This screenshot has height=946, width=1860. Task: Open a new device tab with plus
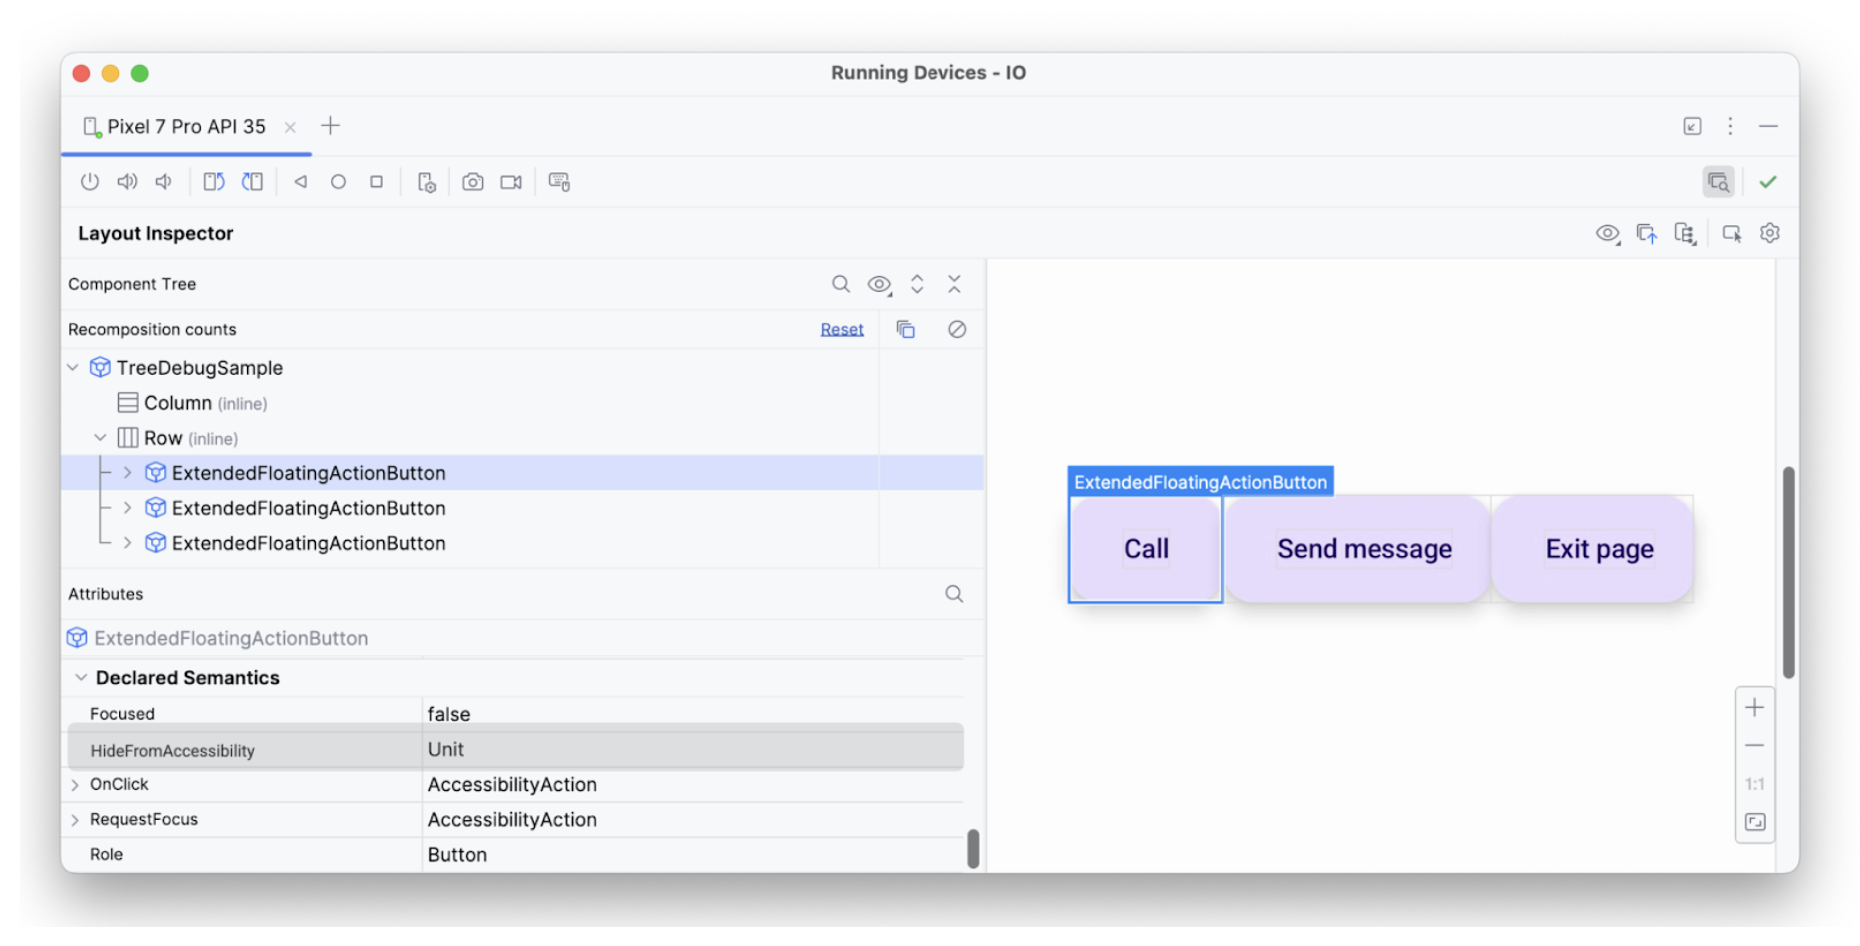click(331, 125)
